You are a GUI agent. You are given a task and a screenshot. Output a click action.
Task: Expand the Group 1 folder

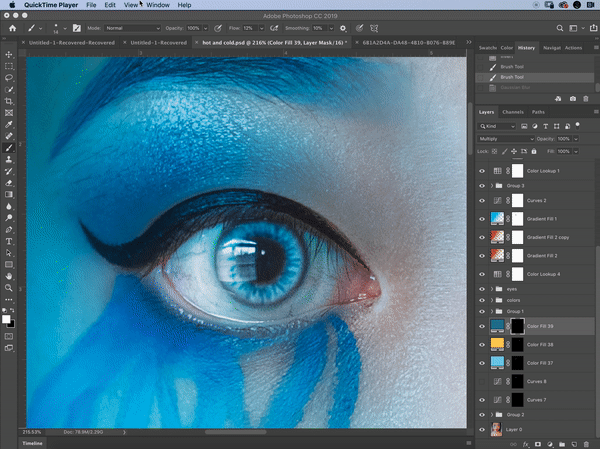click(492, 311)
